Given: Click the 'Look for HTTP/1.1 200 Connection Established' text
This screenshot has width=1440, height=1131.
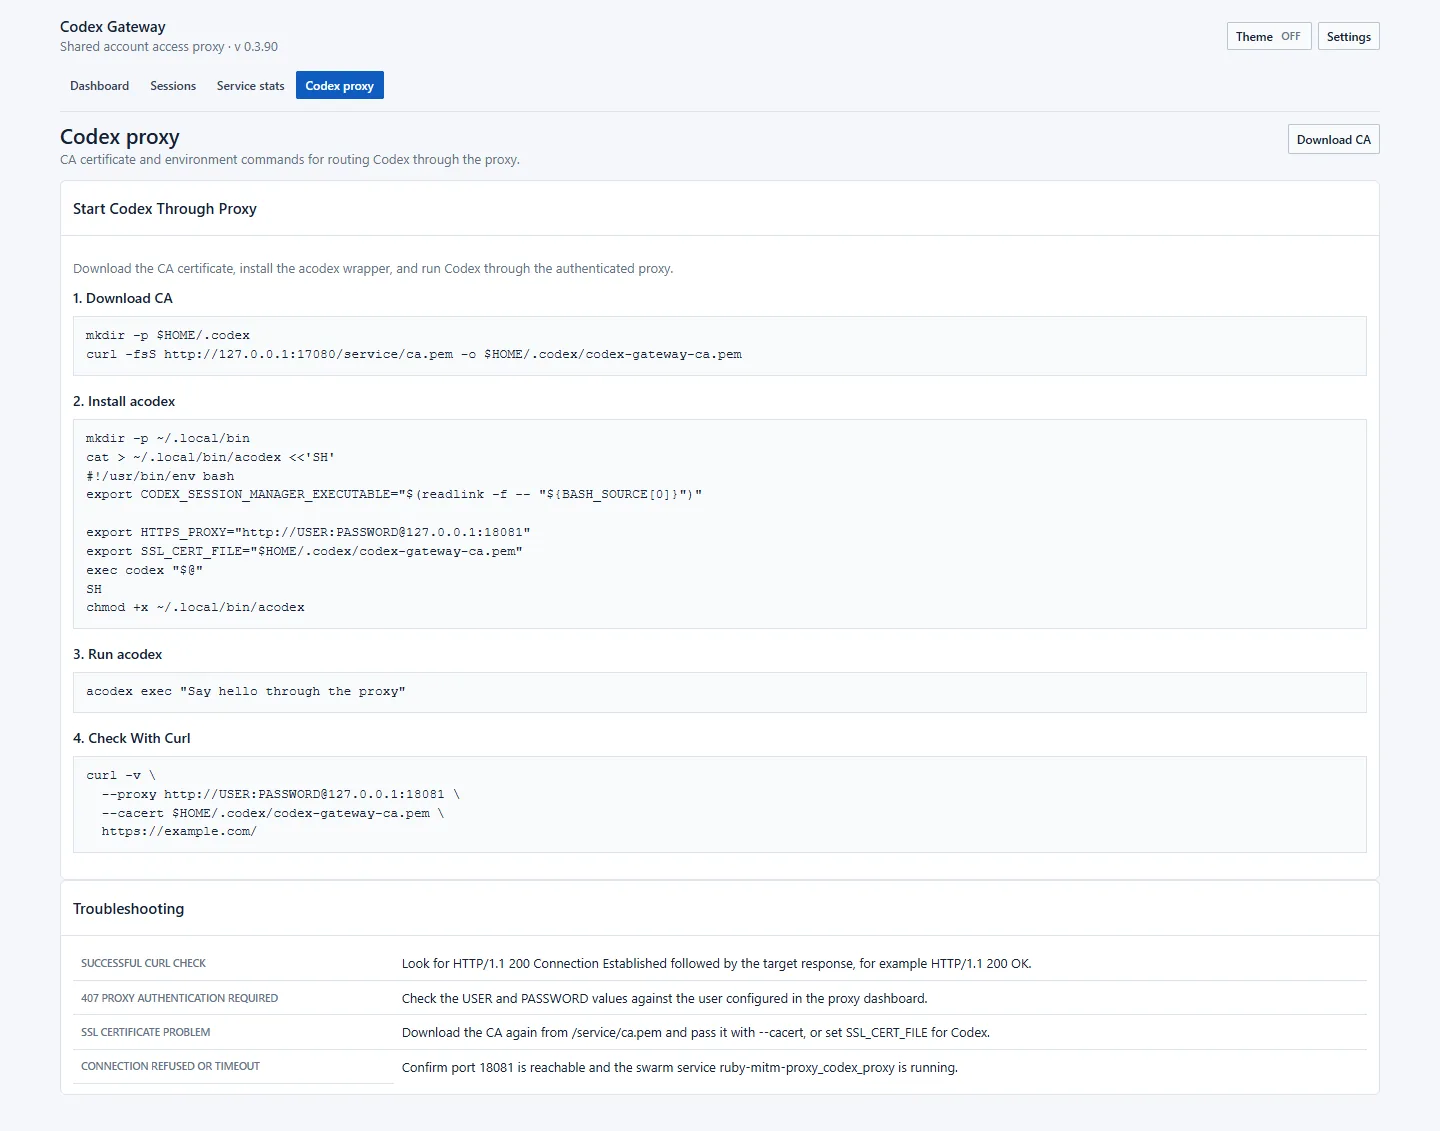Looking at the screenshot, I should coord(716,964).
